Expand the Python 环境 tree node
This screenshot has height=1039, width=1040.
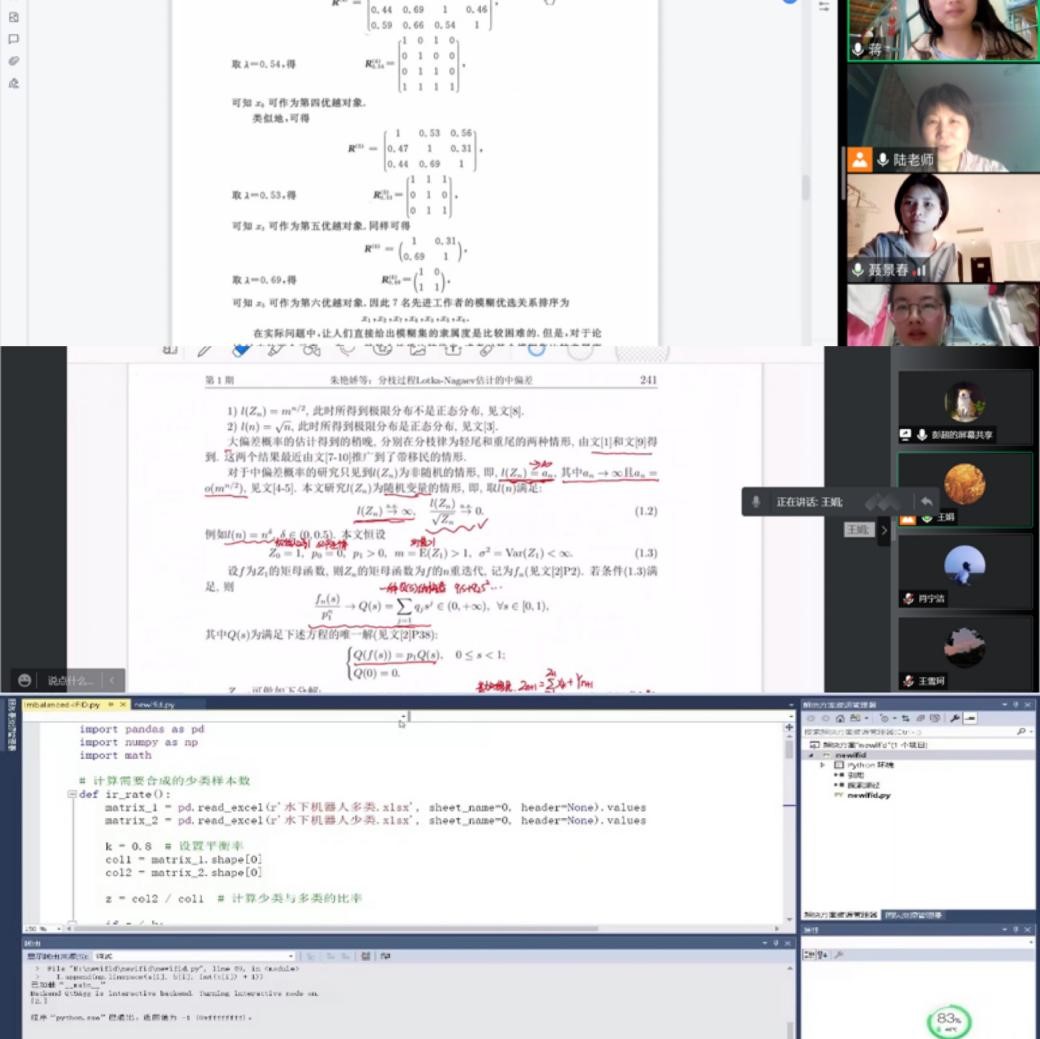[822, 765]
